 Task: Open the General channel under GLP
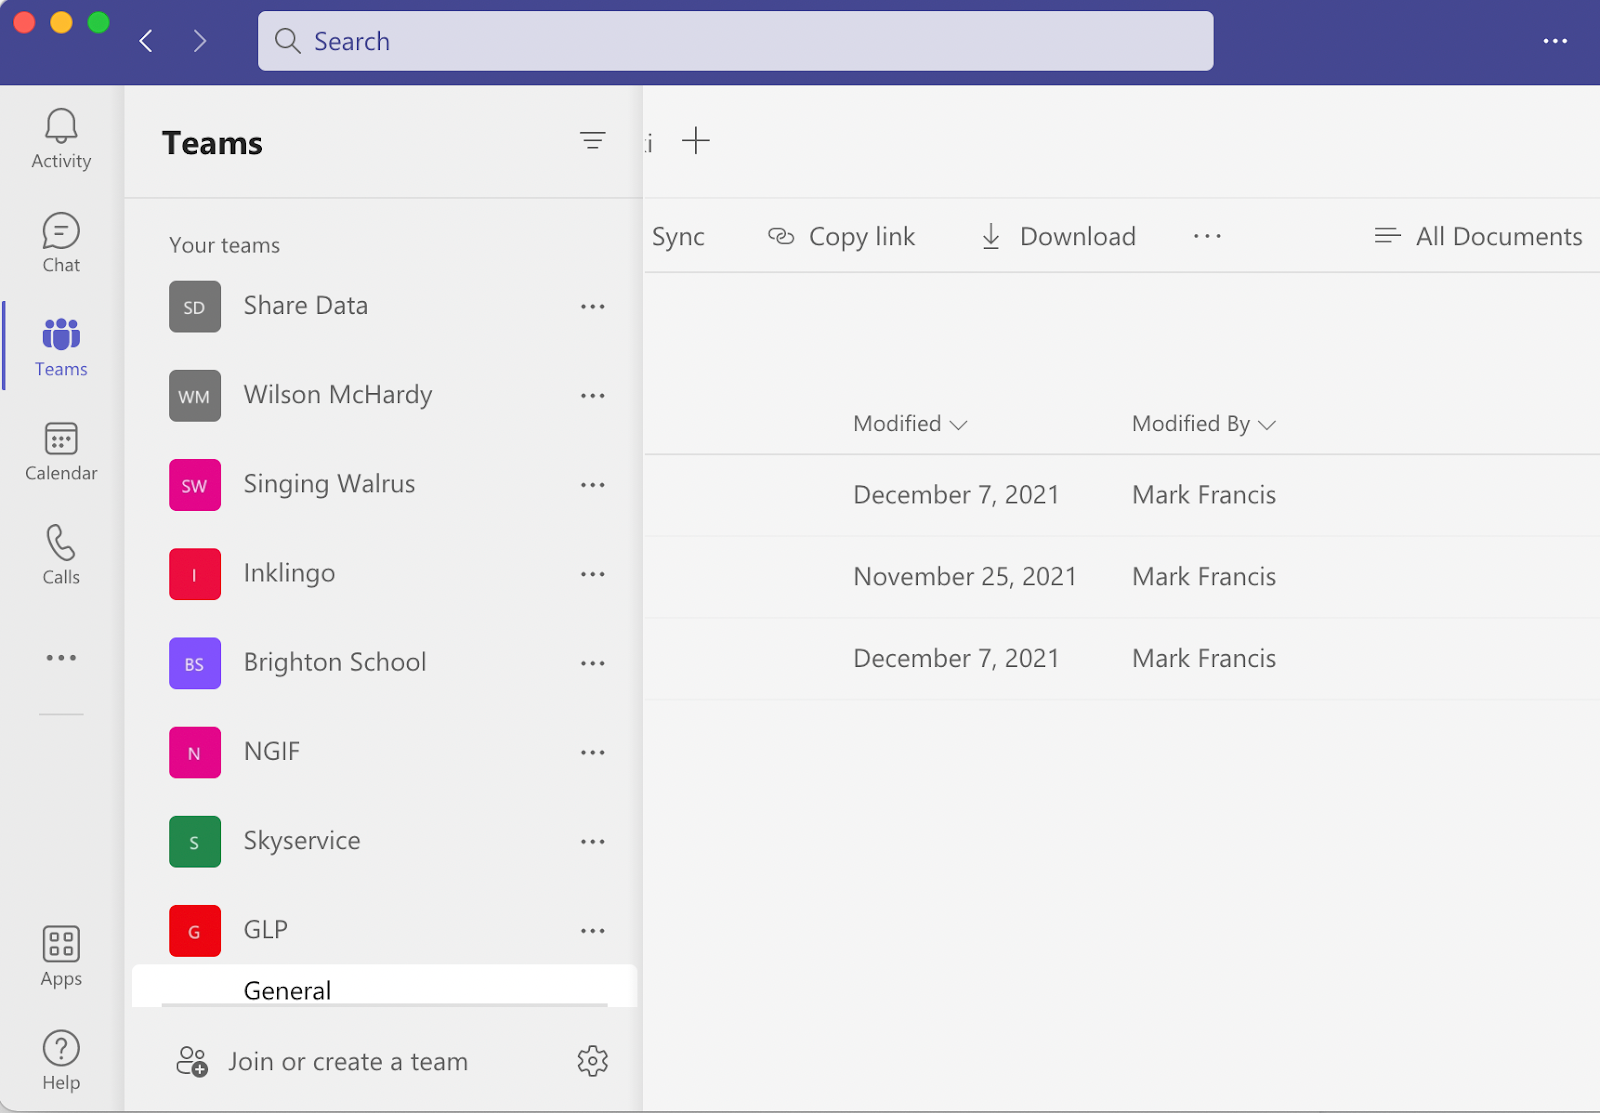coord(384,988)
